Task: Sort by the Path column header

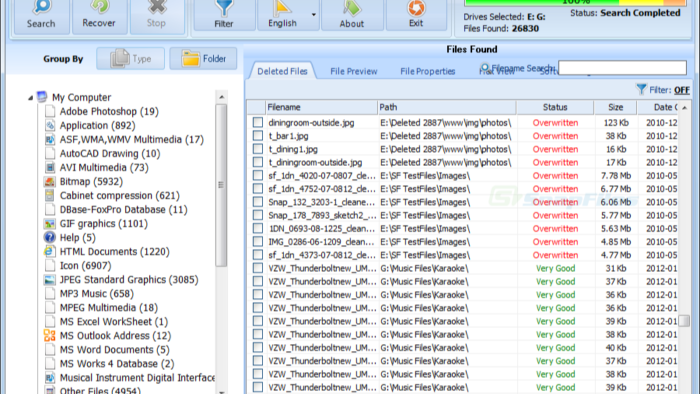Action: [447, 107]
